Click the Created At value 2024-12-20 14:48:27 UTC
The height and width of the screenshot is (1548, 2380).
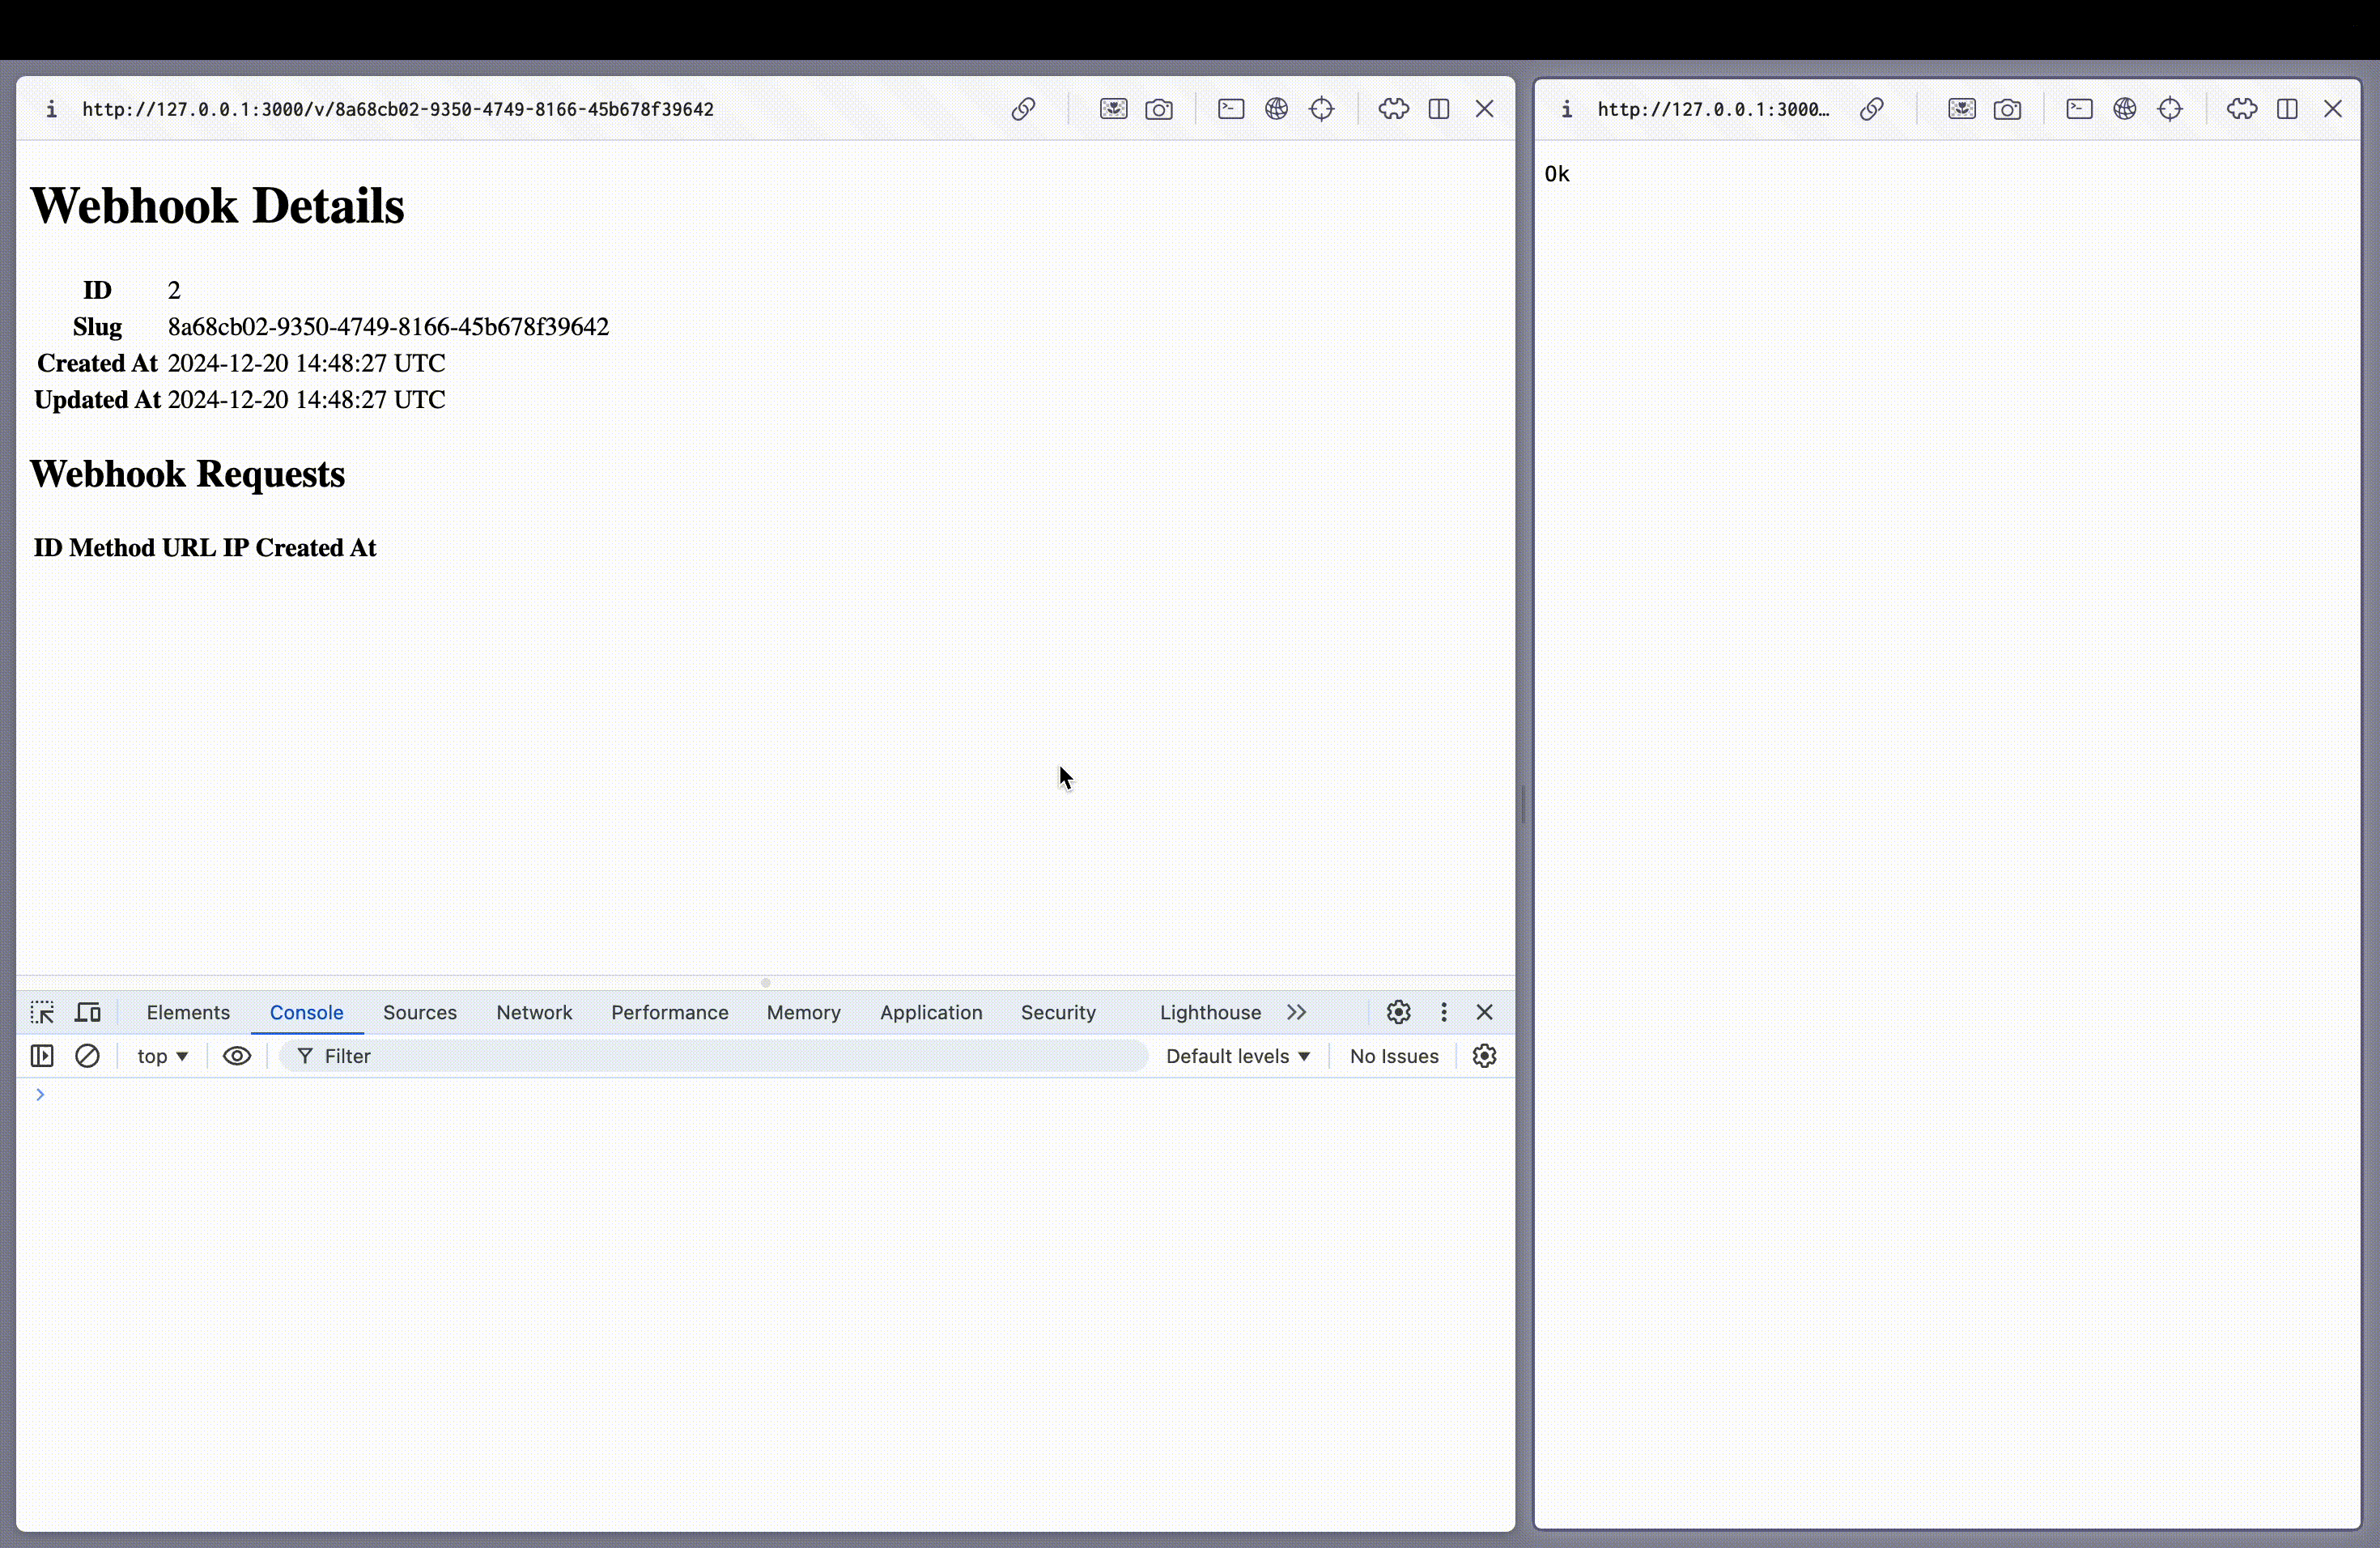[306, 363]
